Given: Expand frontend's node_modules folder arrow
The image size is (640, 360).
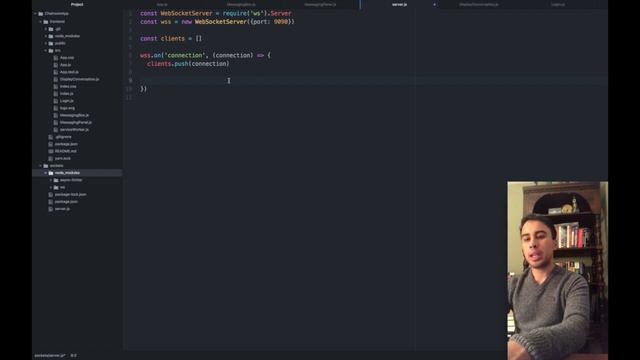Looking at the screenshot, I should [46, 36].
